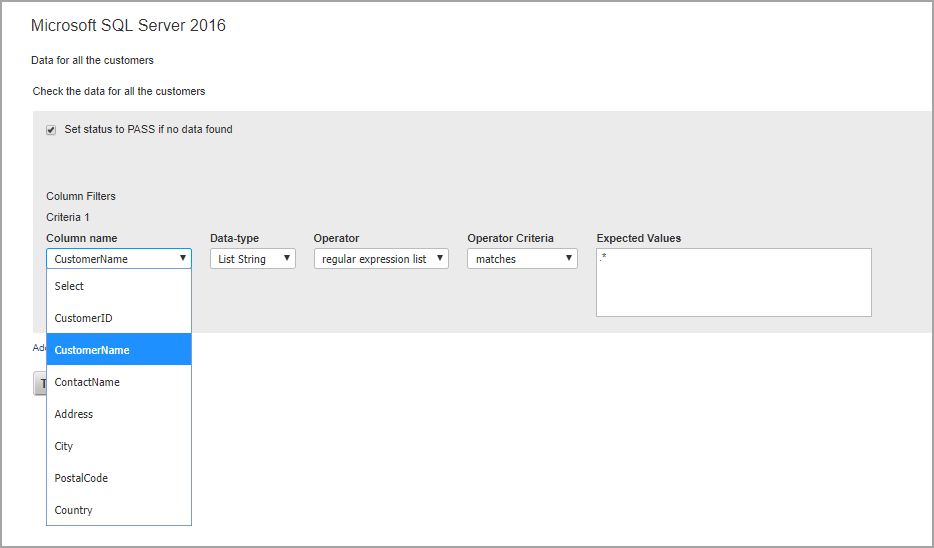Screen dimensions: 934x548
Task: Expand the Data-type dropdown set to List String
Action: click(x=252, y=259)
